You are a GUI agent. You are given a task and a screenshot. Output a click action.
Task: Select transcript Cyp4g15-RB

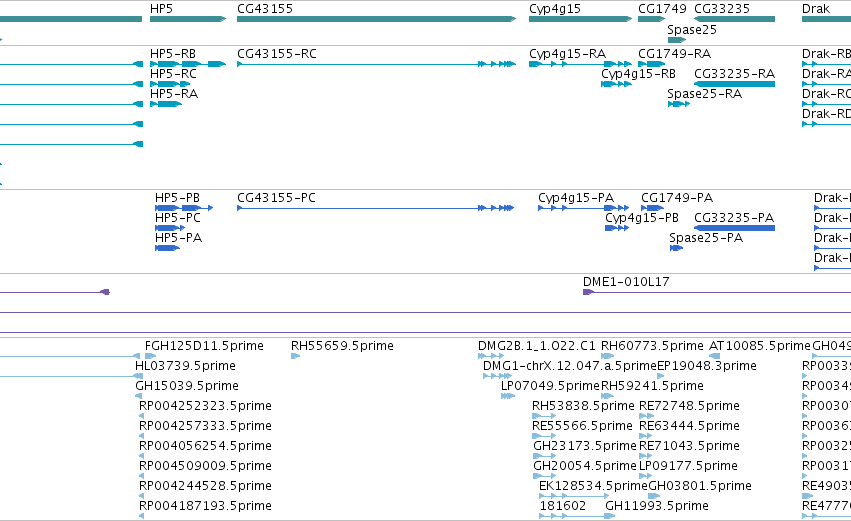click(x=617, y=84)
